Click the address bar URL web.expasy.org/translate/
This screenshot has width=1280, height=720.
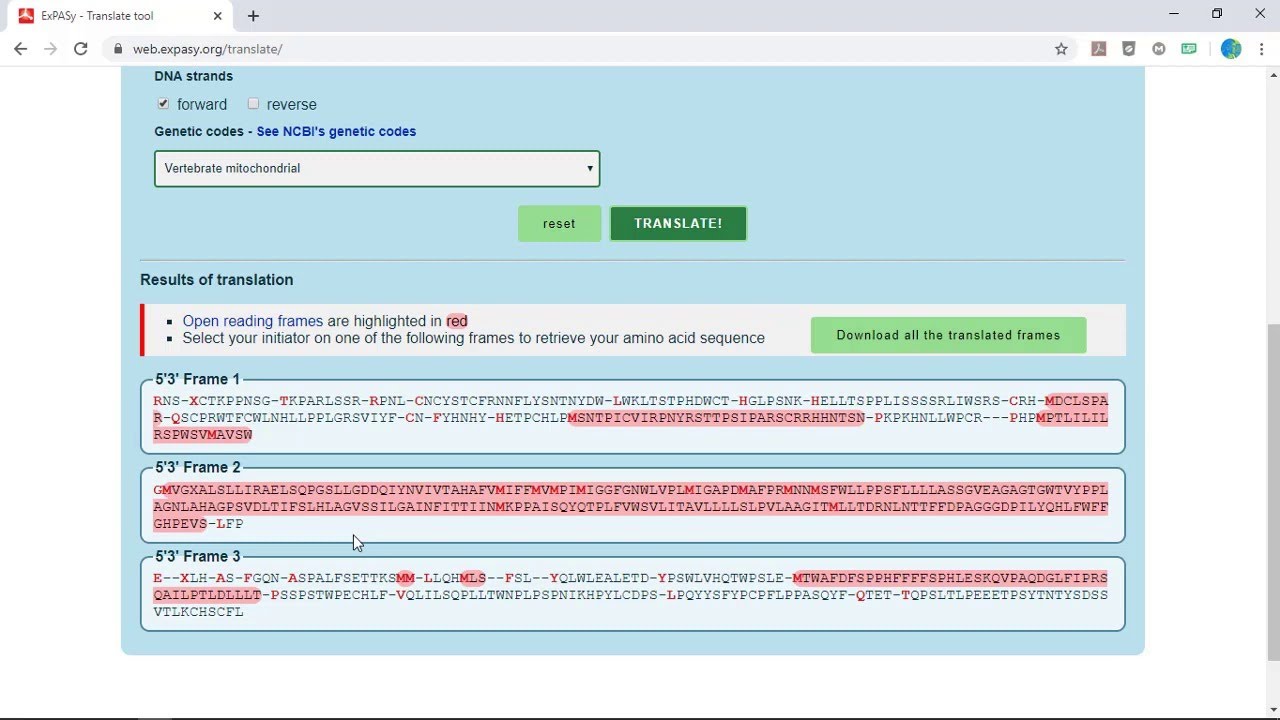point(207,48)
